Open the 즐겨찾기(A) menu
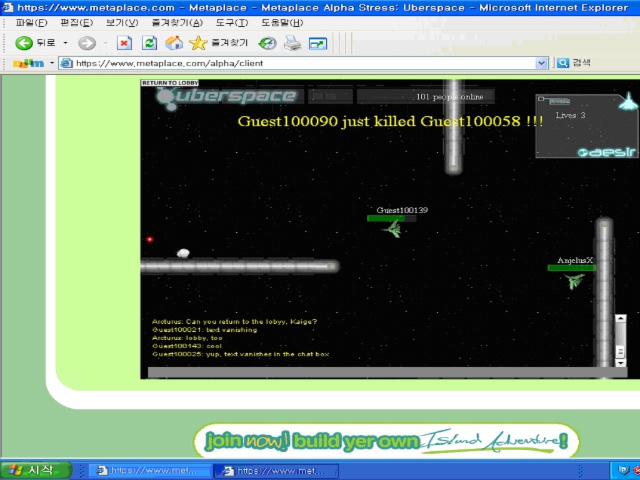The width and height of the screenshot is (640, 480). [177, 23]
